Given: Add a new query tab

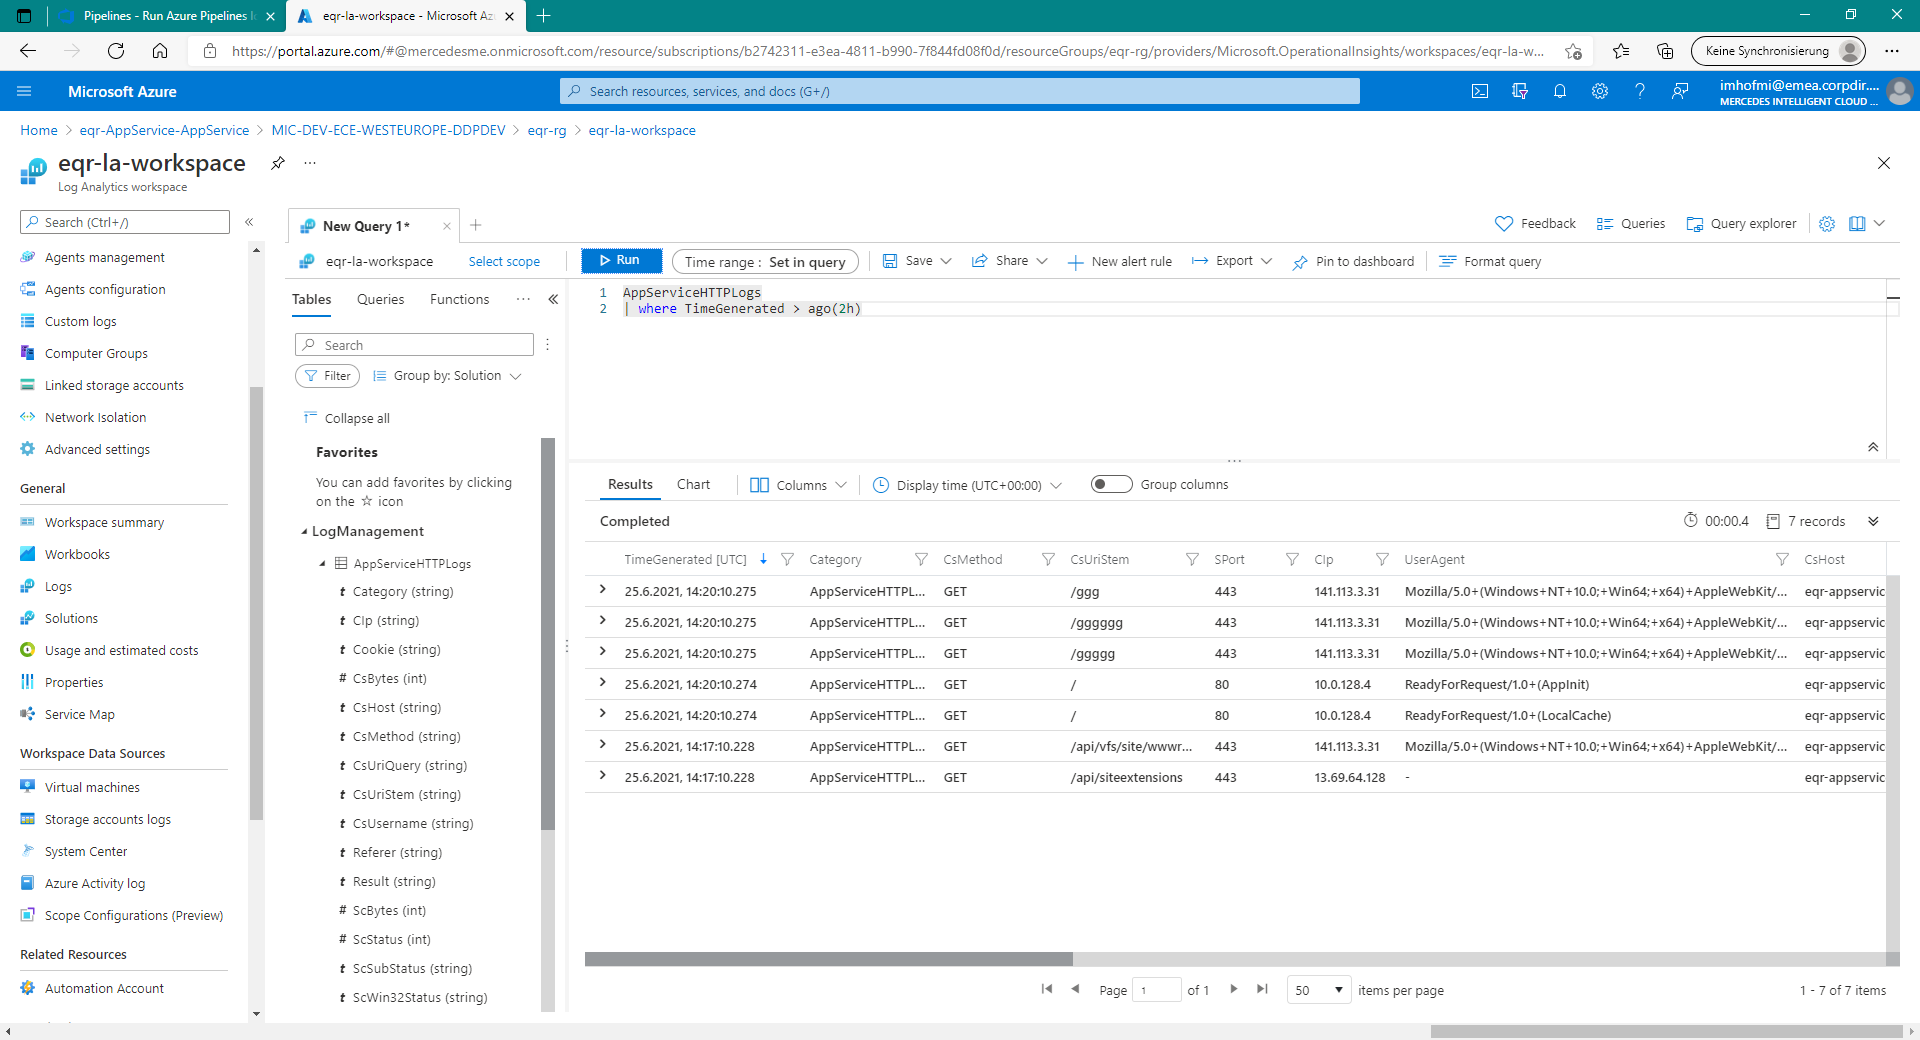Looking at the screenshot, I should (476, 225).
